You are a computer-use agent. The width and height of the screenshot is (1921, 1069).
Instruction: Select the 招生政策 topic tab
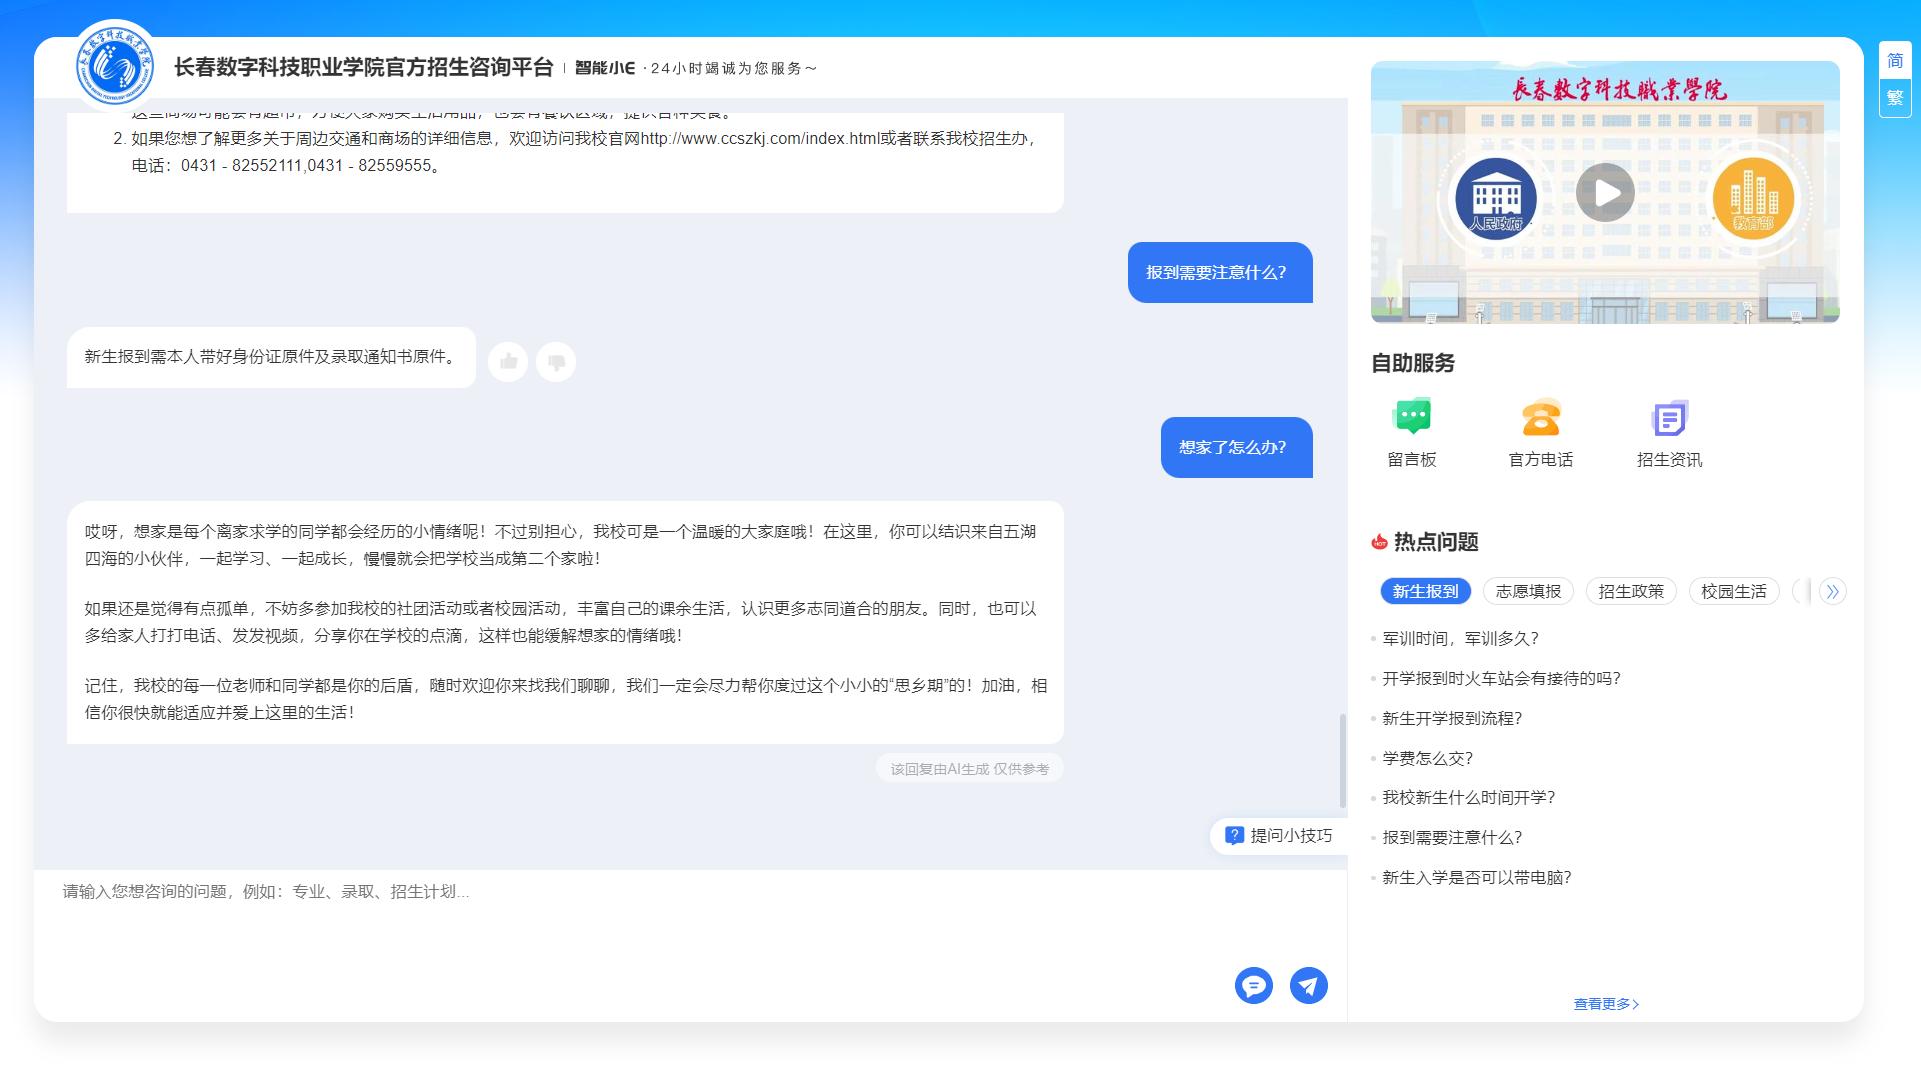coord(1631,591)
